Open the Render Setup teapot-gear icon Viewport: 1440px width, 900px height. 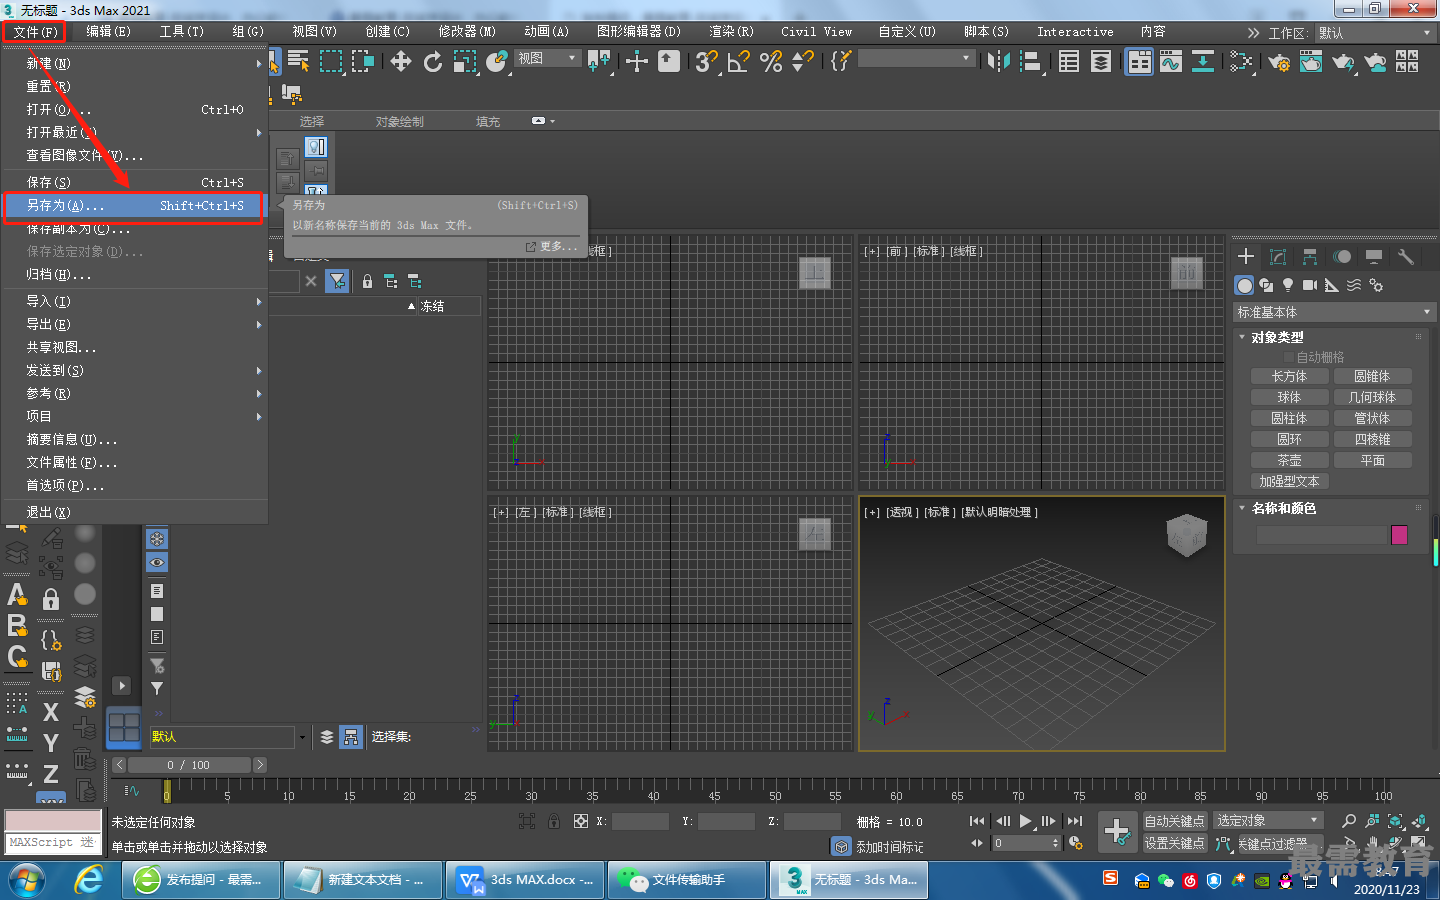coord(1279,62)
